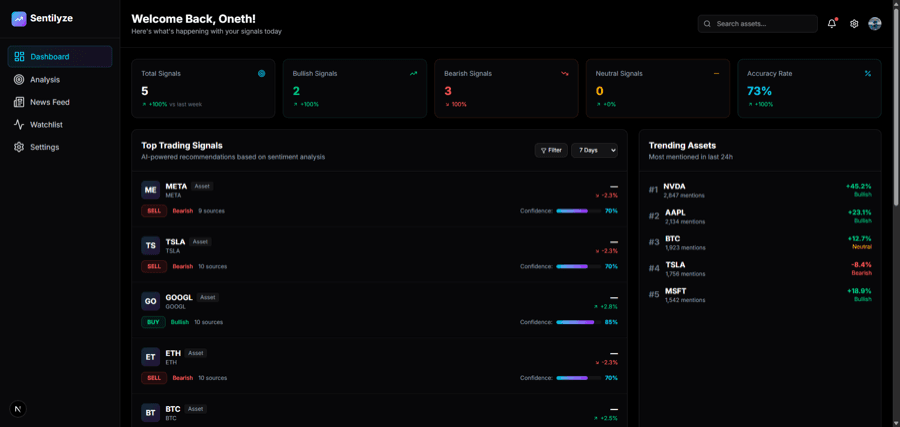The width and height of the screenshot is (900, 427).
Task: Select TSLA in Trending Assets
Action: point(760,269)
